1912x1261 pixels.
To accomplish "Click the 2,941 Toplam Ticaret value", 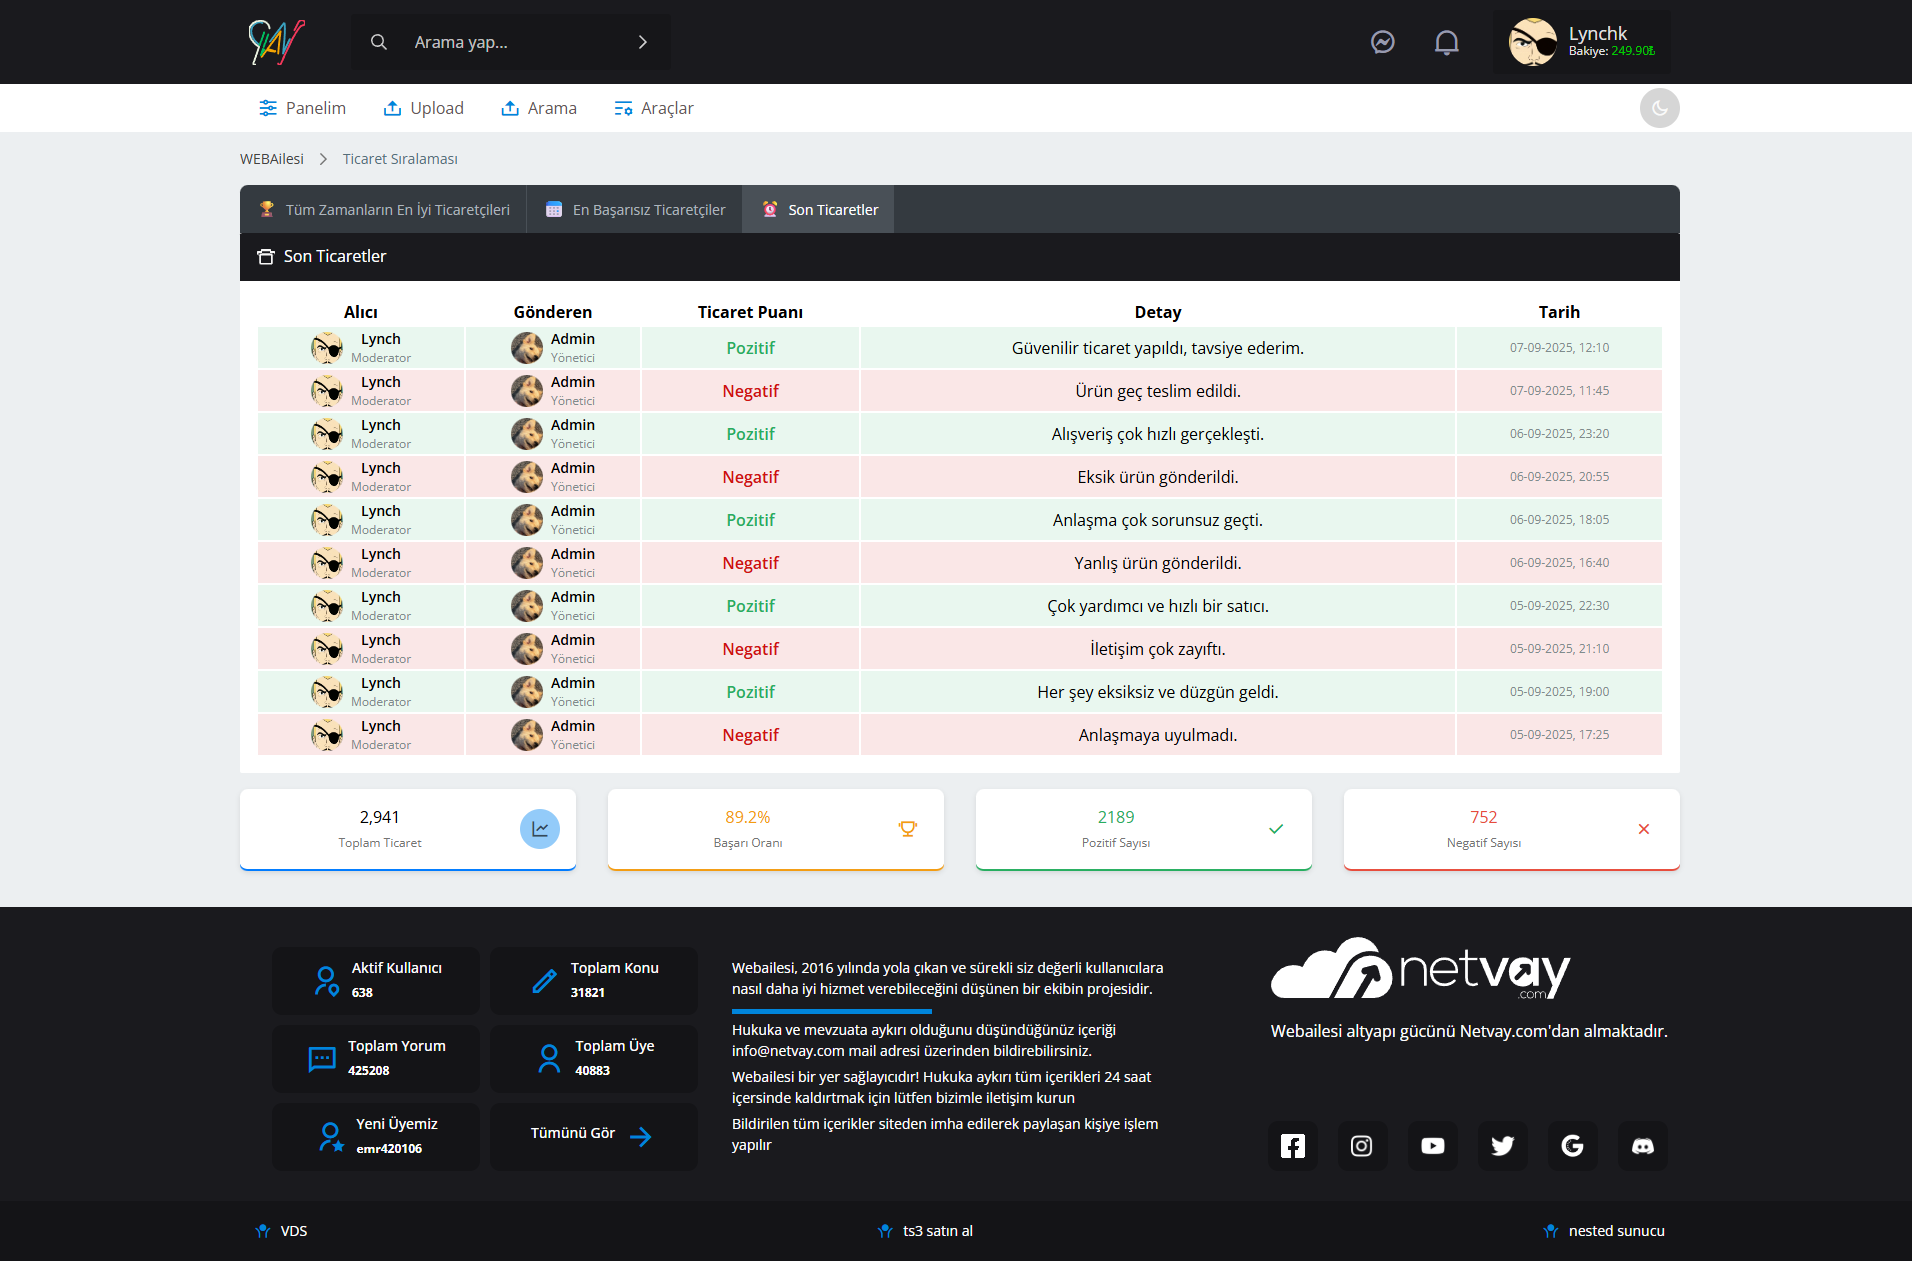I will click(x=380, y=817).
